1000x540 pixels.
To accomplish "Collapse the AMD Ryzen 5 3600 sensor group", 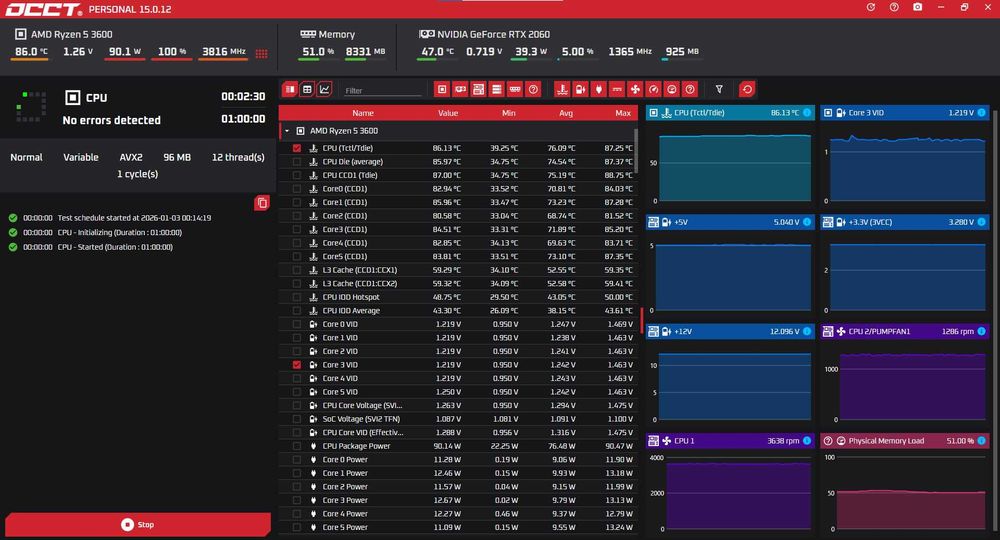I will pos(287,131).
